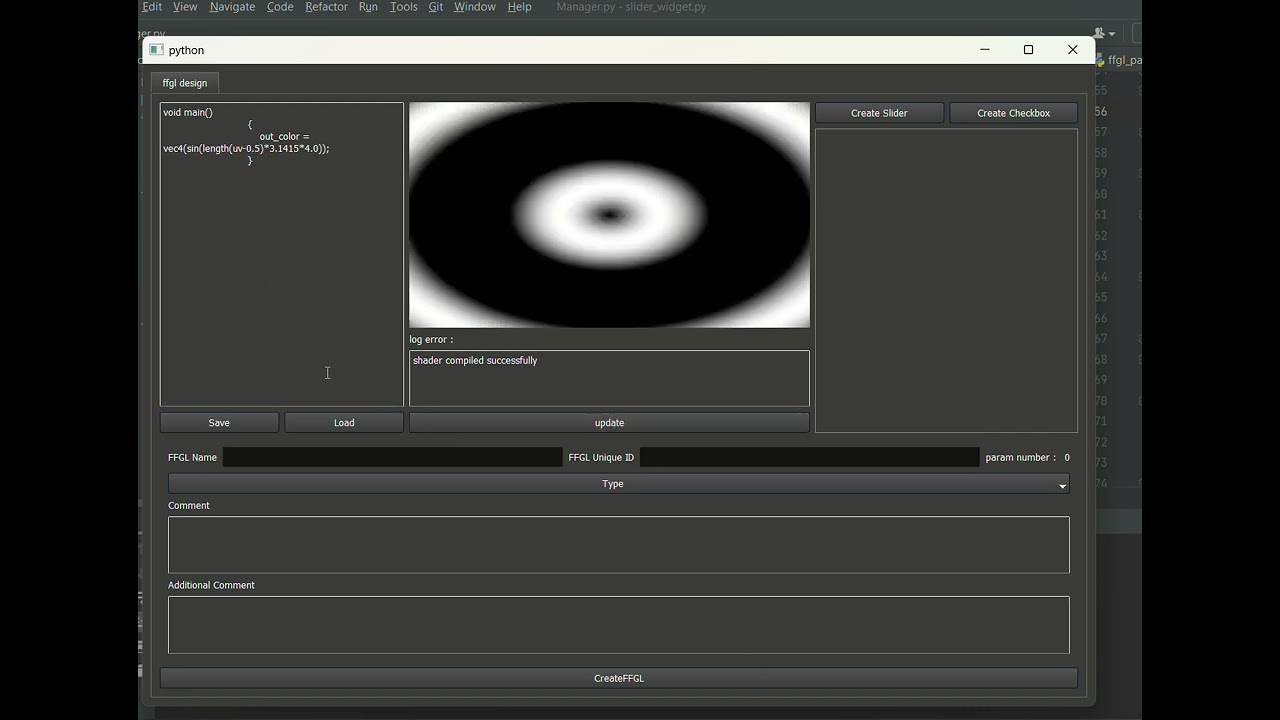Click the 'Additional Comment' label
The height and width of the screenshot is (720, 1280).
(211, 586)
